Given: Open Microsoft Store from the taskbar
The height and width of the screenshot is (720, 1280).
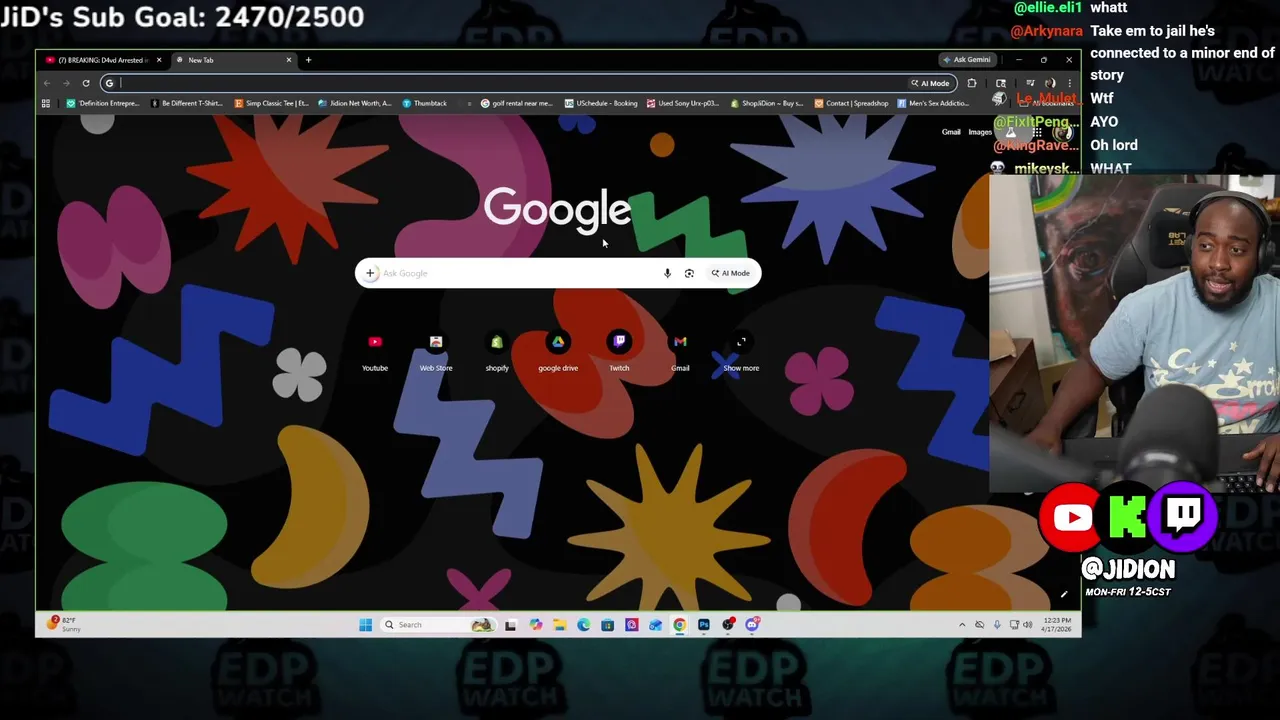Looking at the screenshot, I should pos(607,625).
